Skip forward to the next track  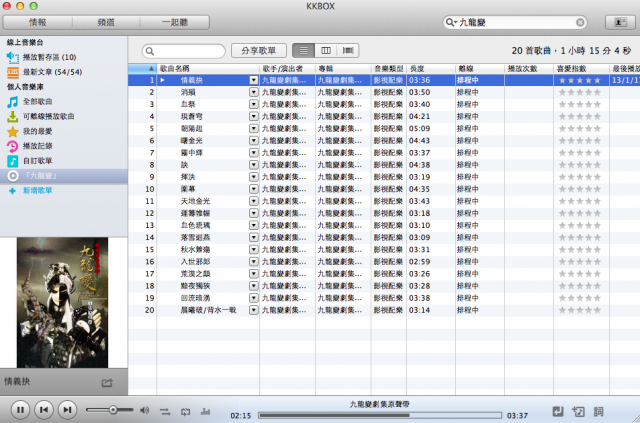pos(67,410)
